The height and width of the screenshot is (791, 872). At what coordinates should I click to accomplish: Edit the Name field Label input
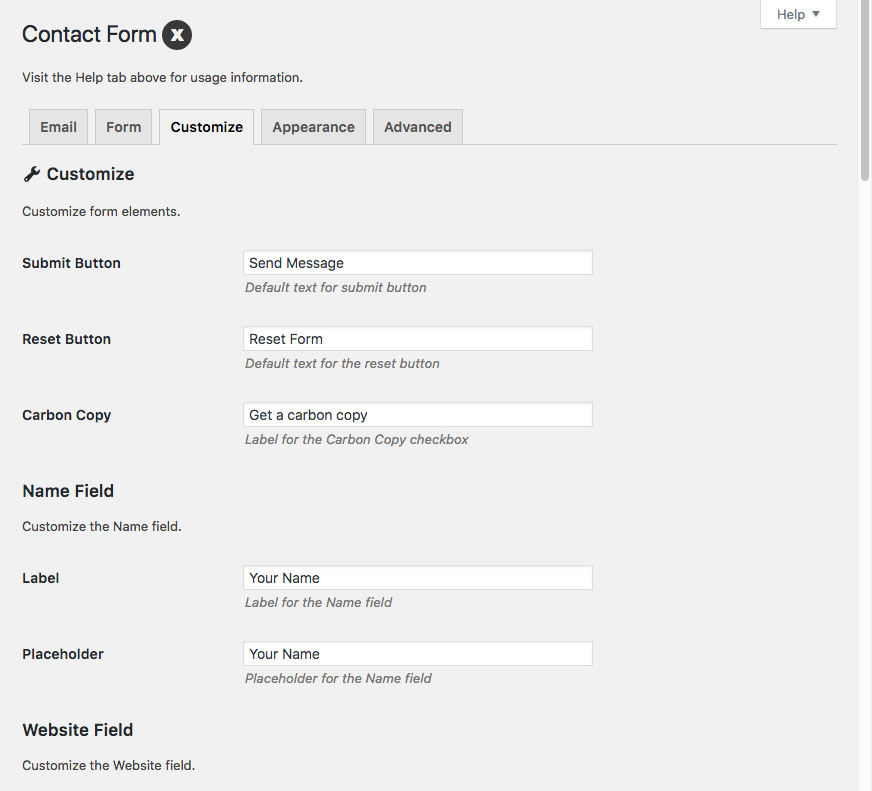pos(417,578)
